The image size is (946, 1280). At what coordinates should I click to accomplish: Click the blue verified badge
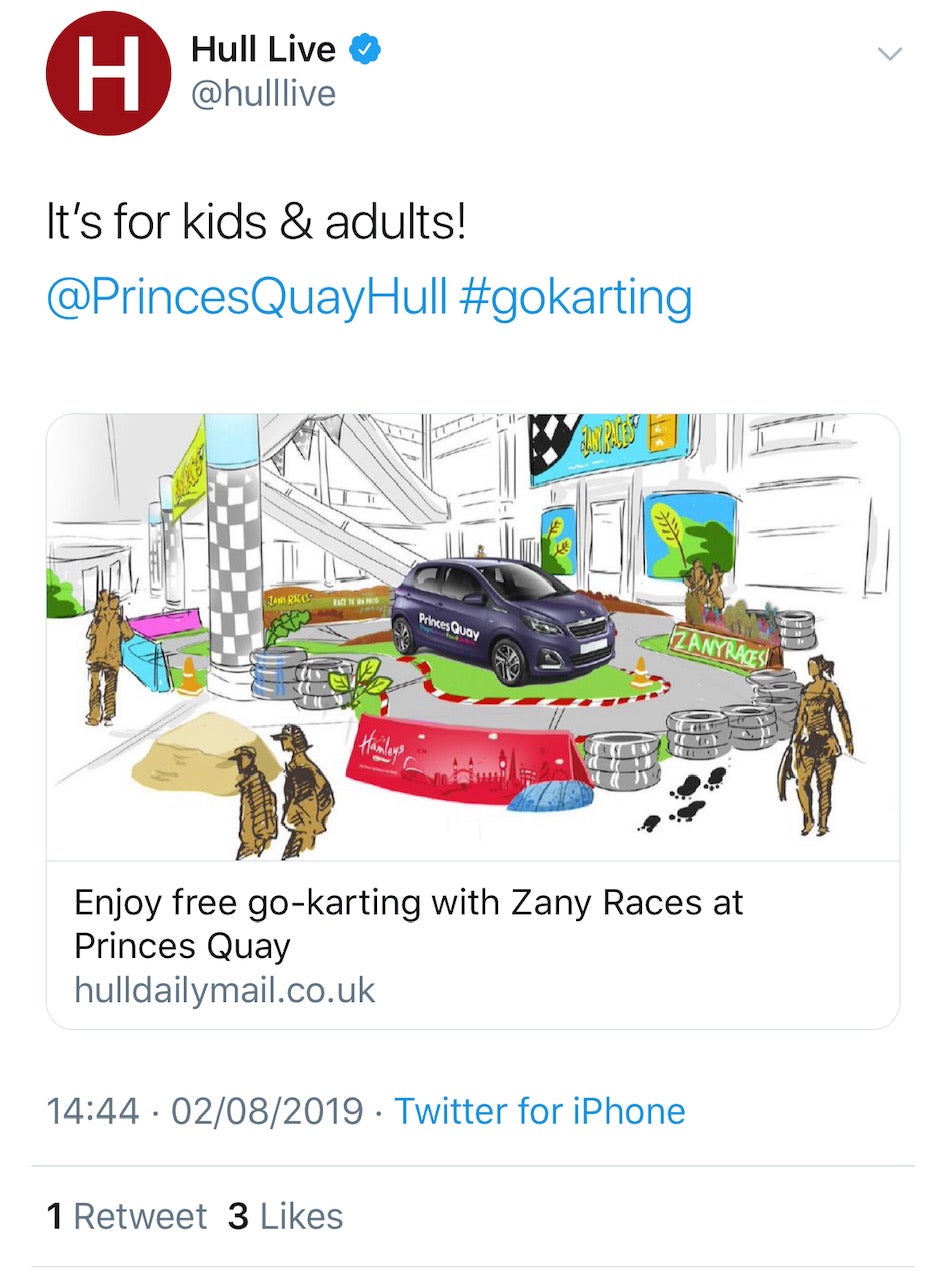(363, 47)
